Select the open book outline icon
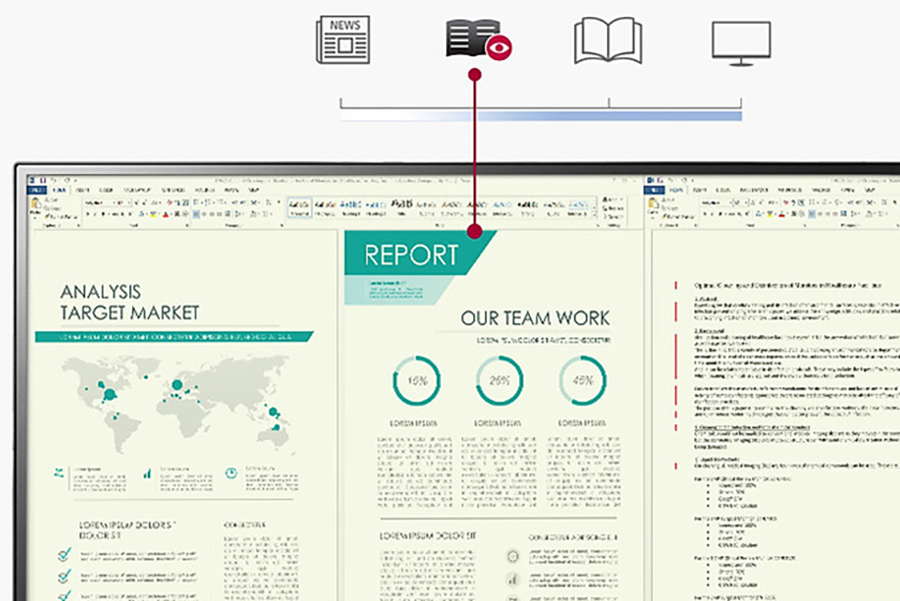 tap(608, 40)
